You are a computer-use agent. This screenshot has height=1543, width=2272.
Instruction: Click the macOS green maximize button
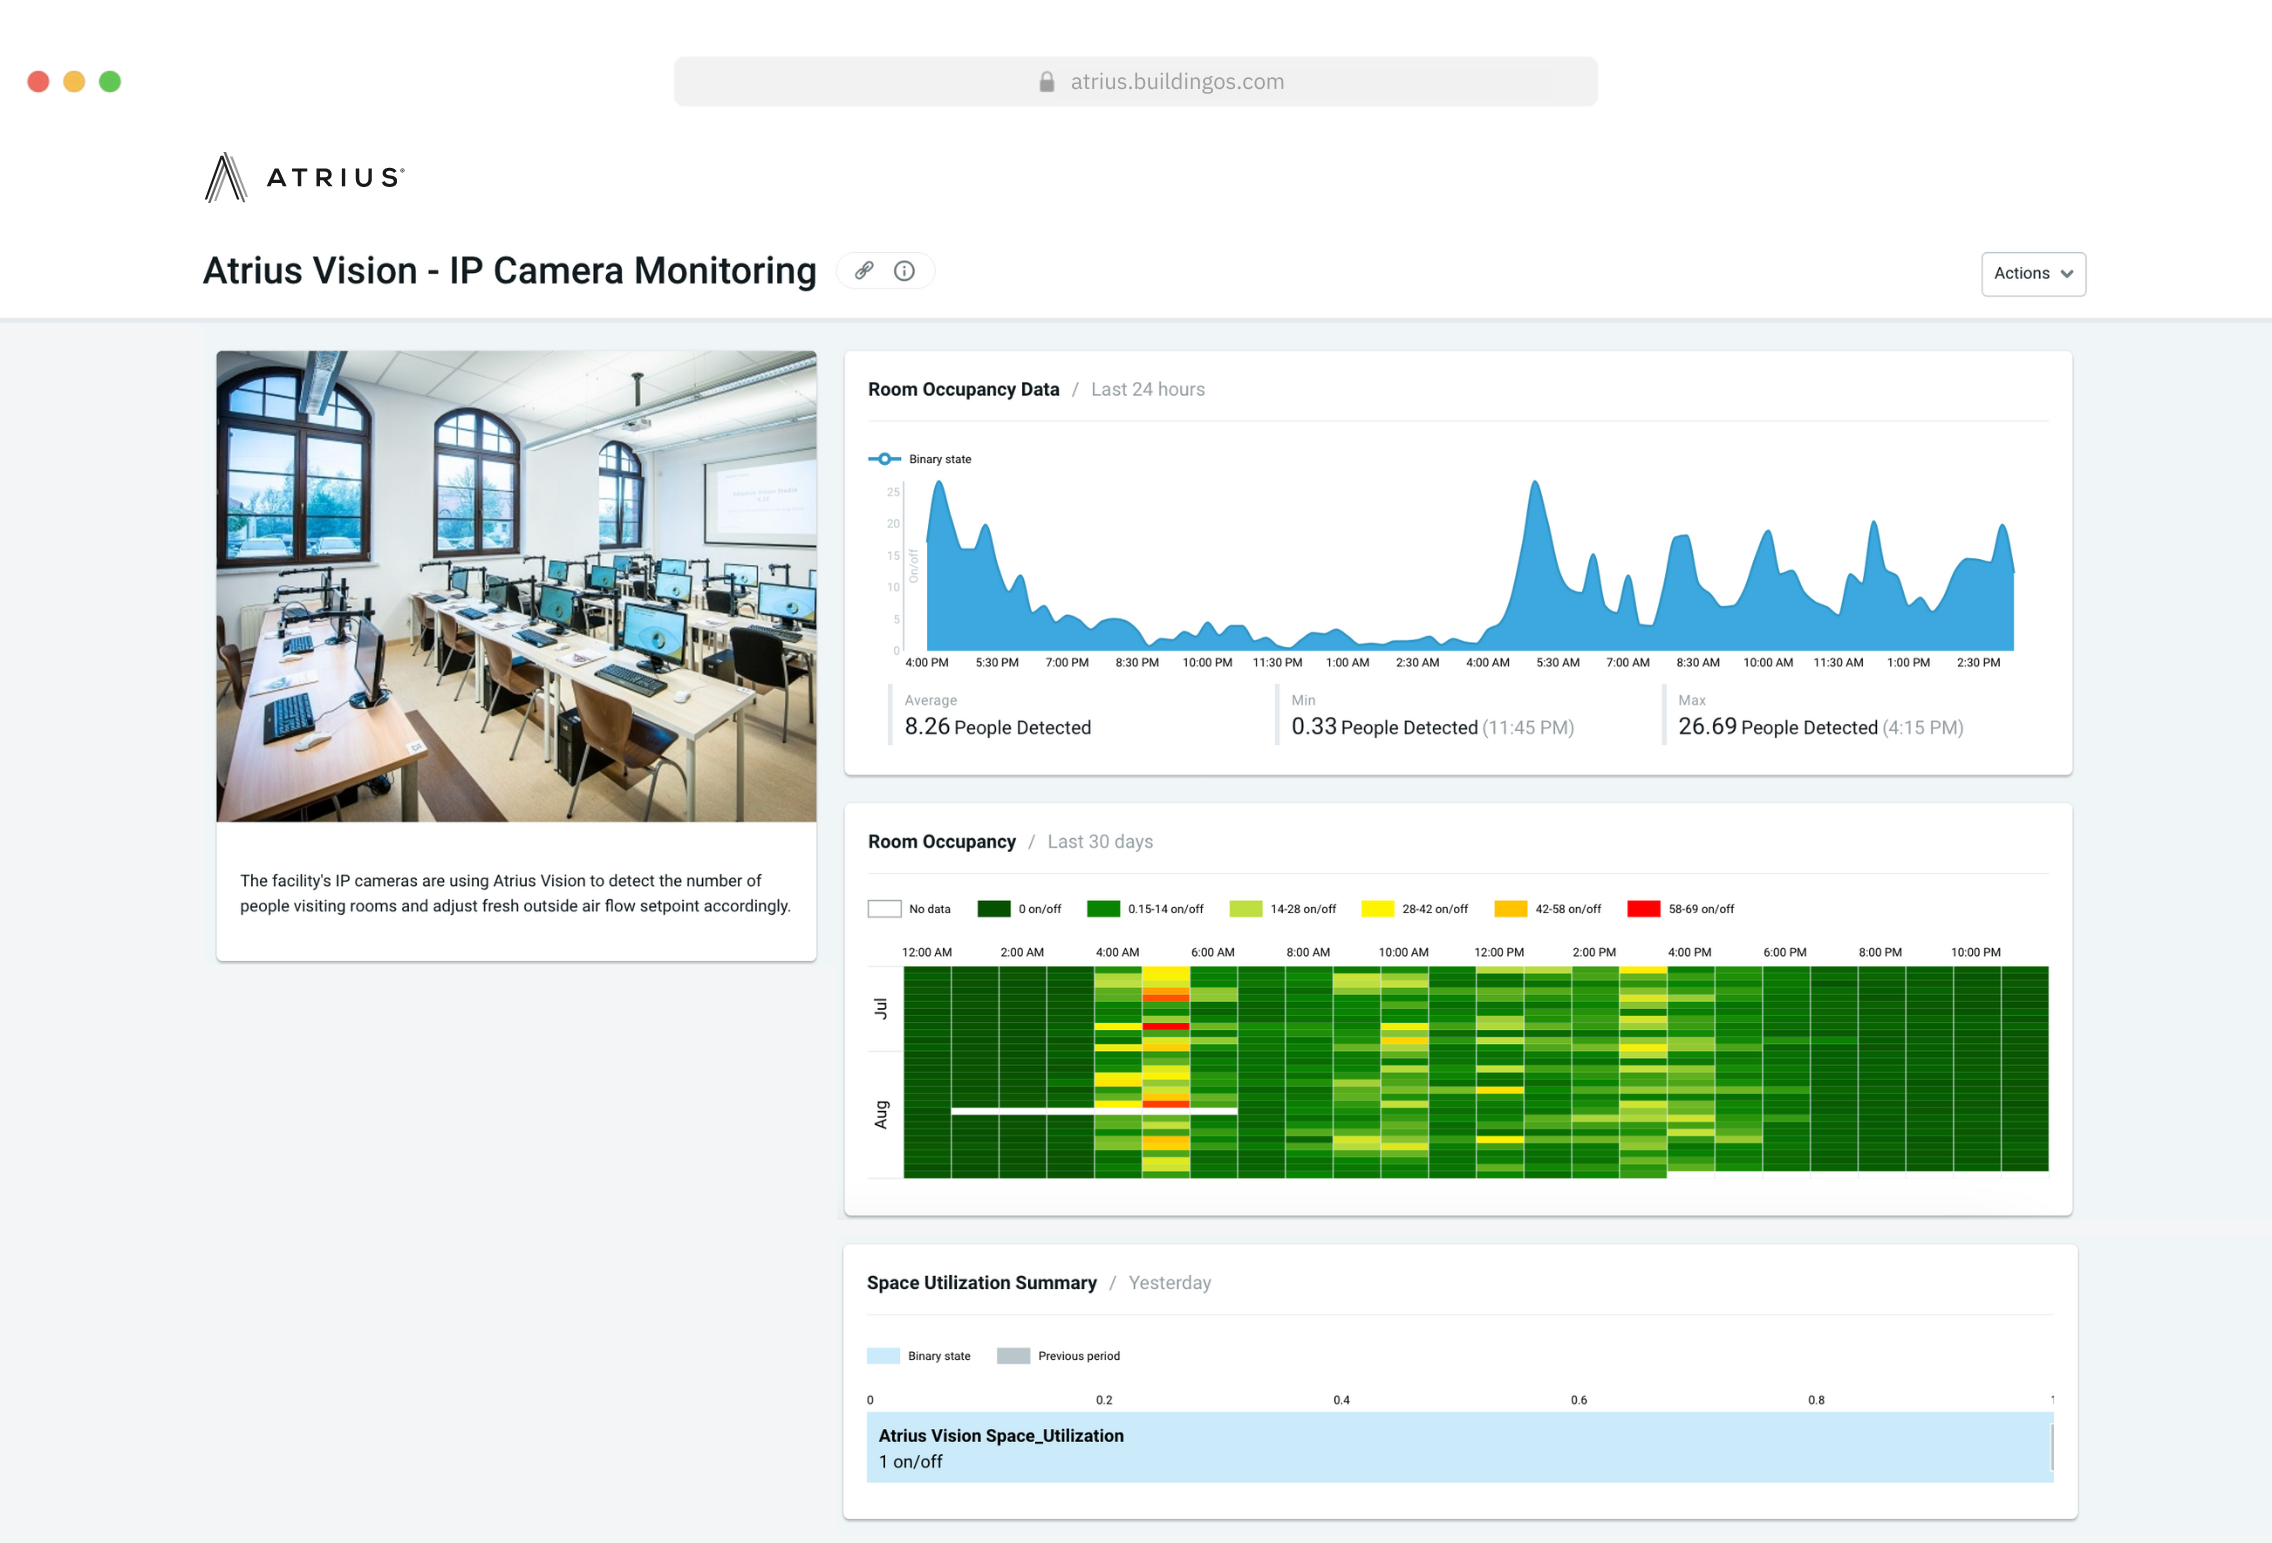click(110, 81)
